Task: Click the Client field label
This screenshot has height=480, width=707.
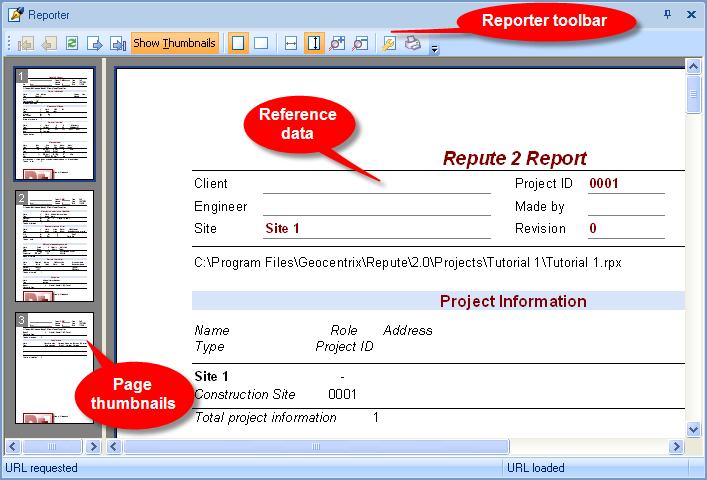Action: click(211, 183)
